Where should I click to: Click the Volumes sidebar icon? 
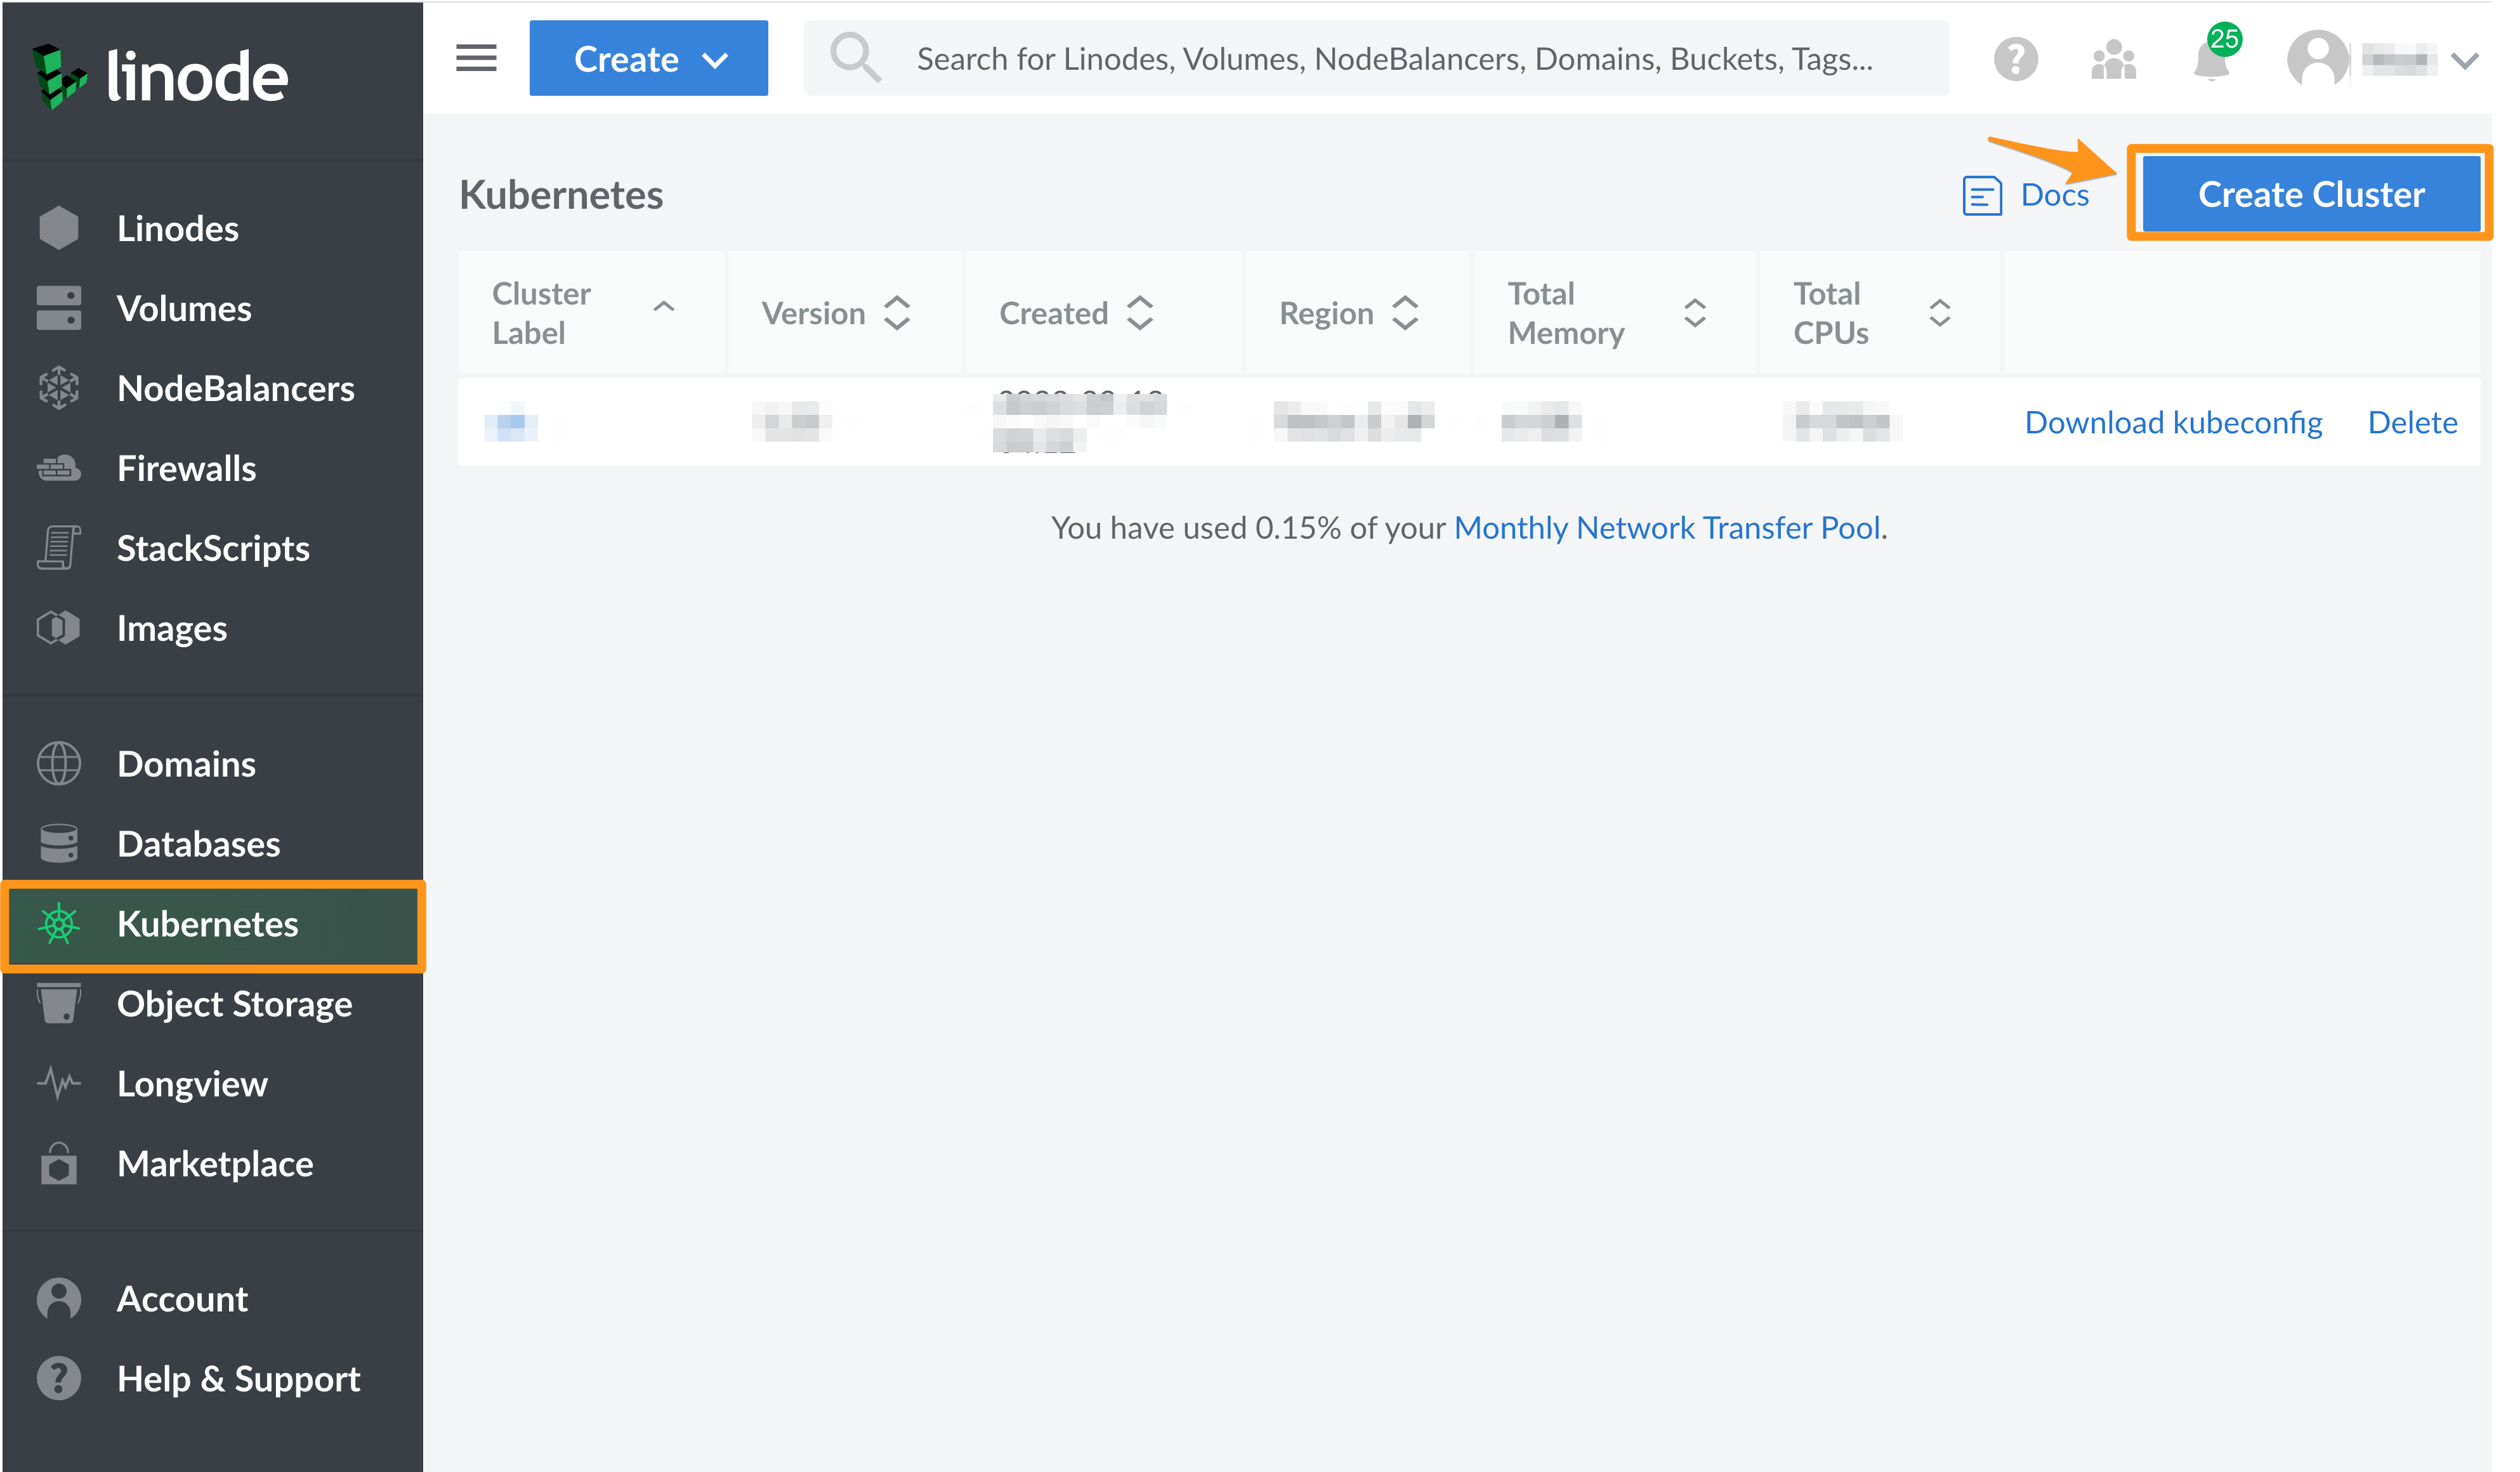pyautogui.click(x=59, y=308)
